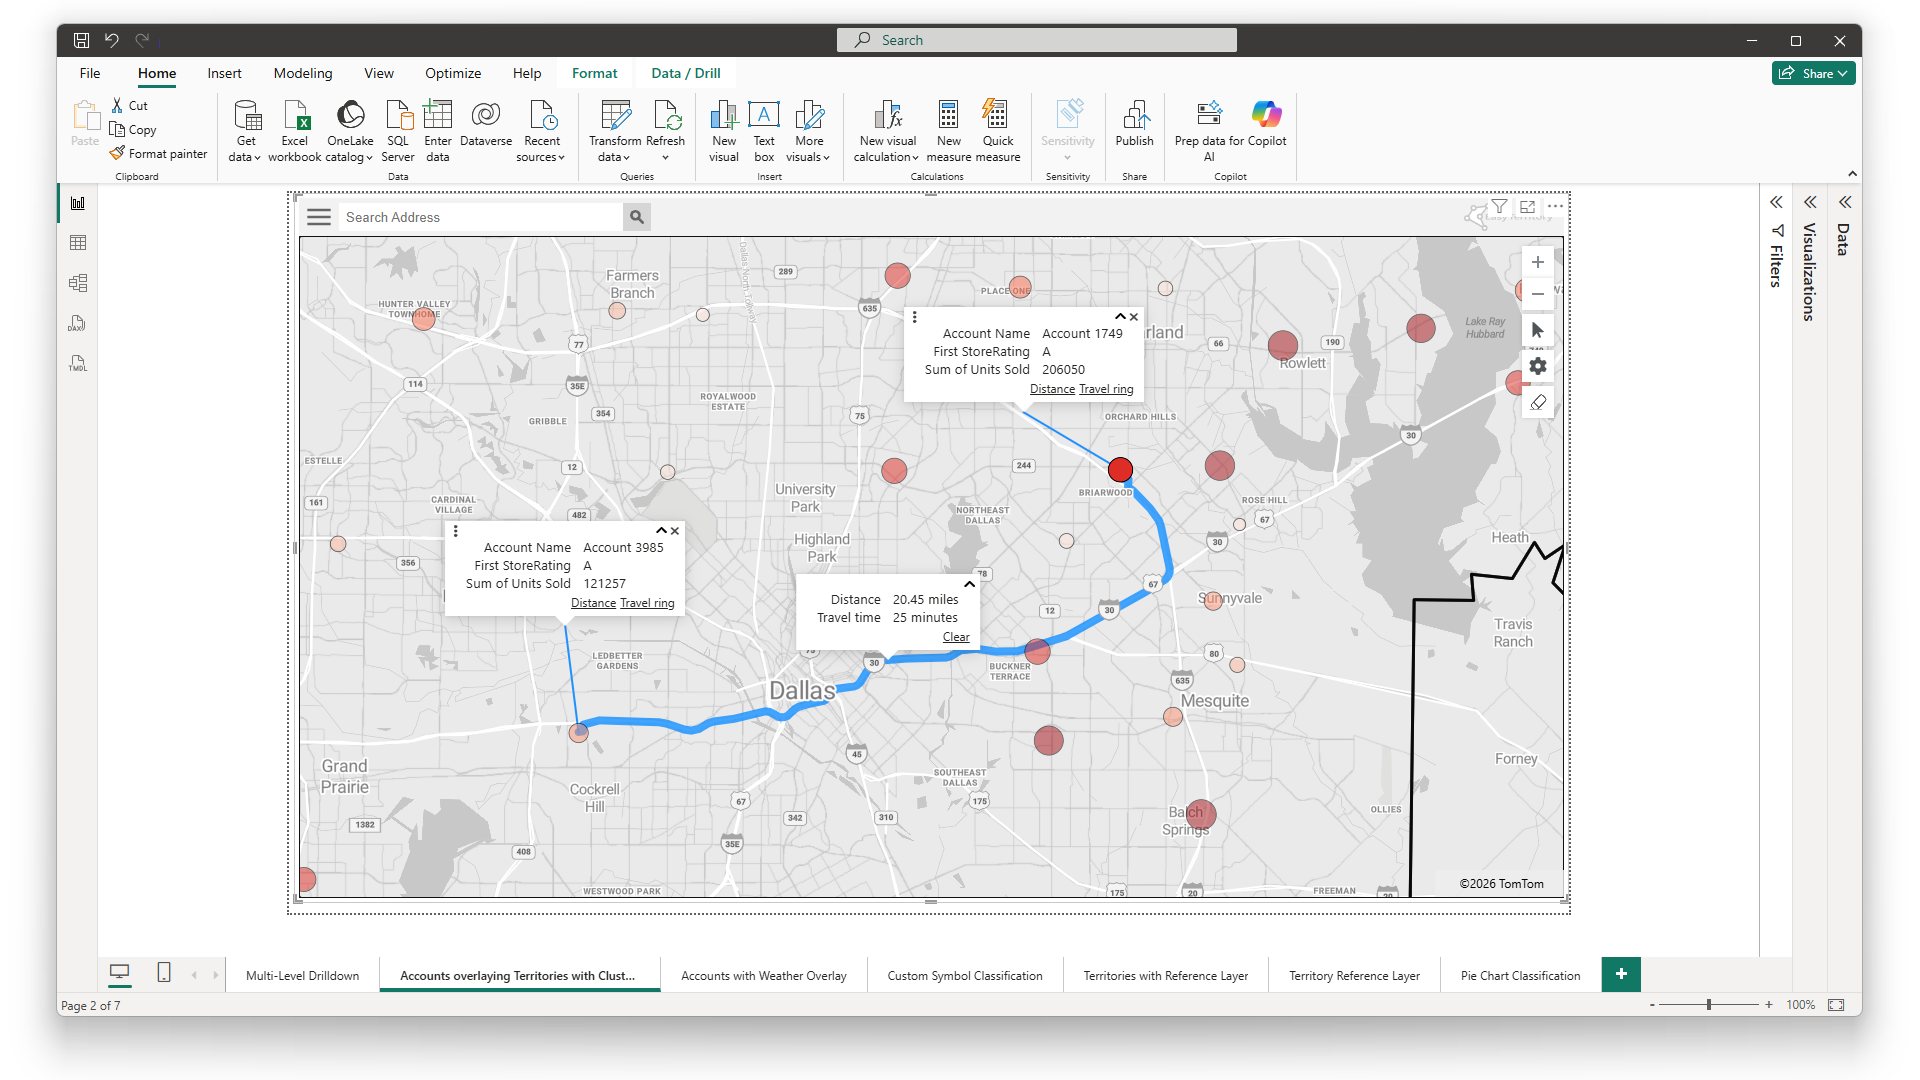The image size is (1920, 1080).
Task: Click the map settings gear icon
Action: tap(1538, 366)
